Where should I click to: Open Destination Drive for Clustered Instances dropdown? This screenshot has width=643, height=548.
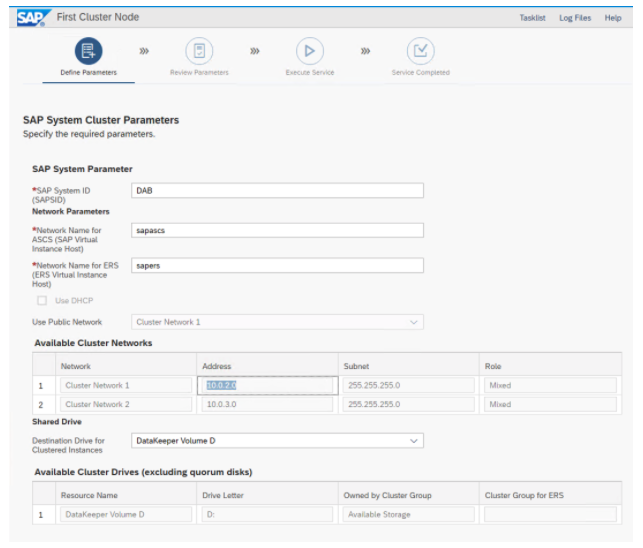point(277,441)
